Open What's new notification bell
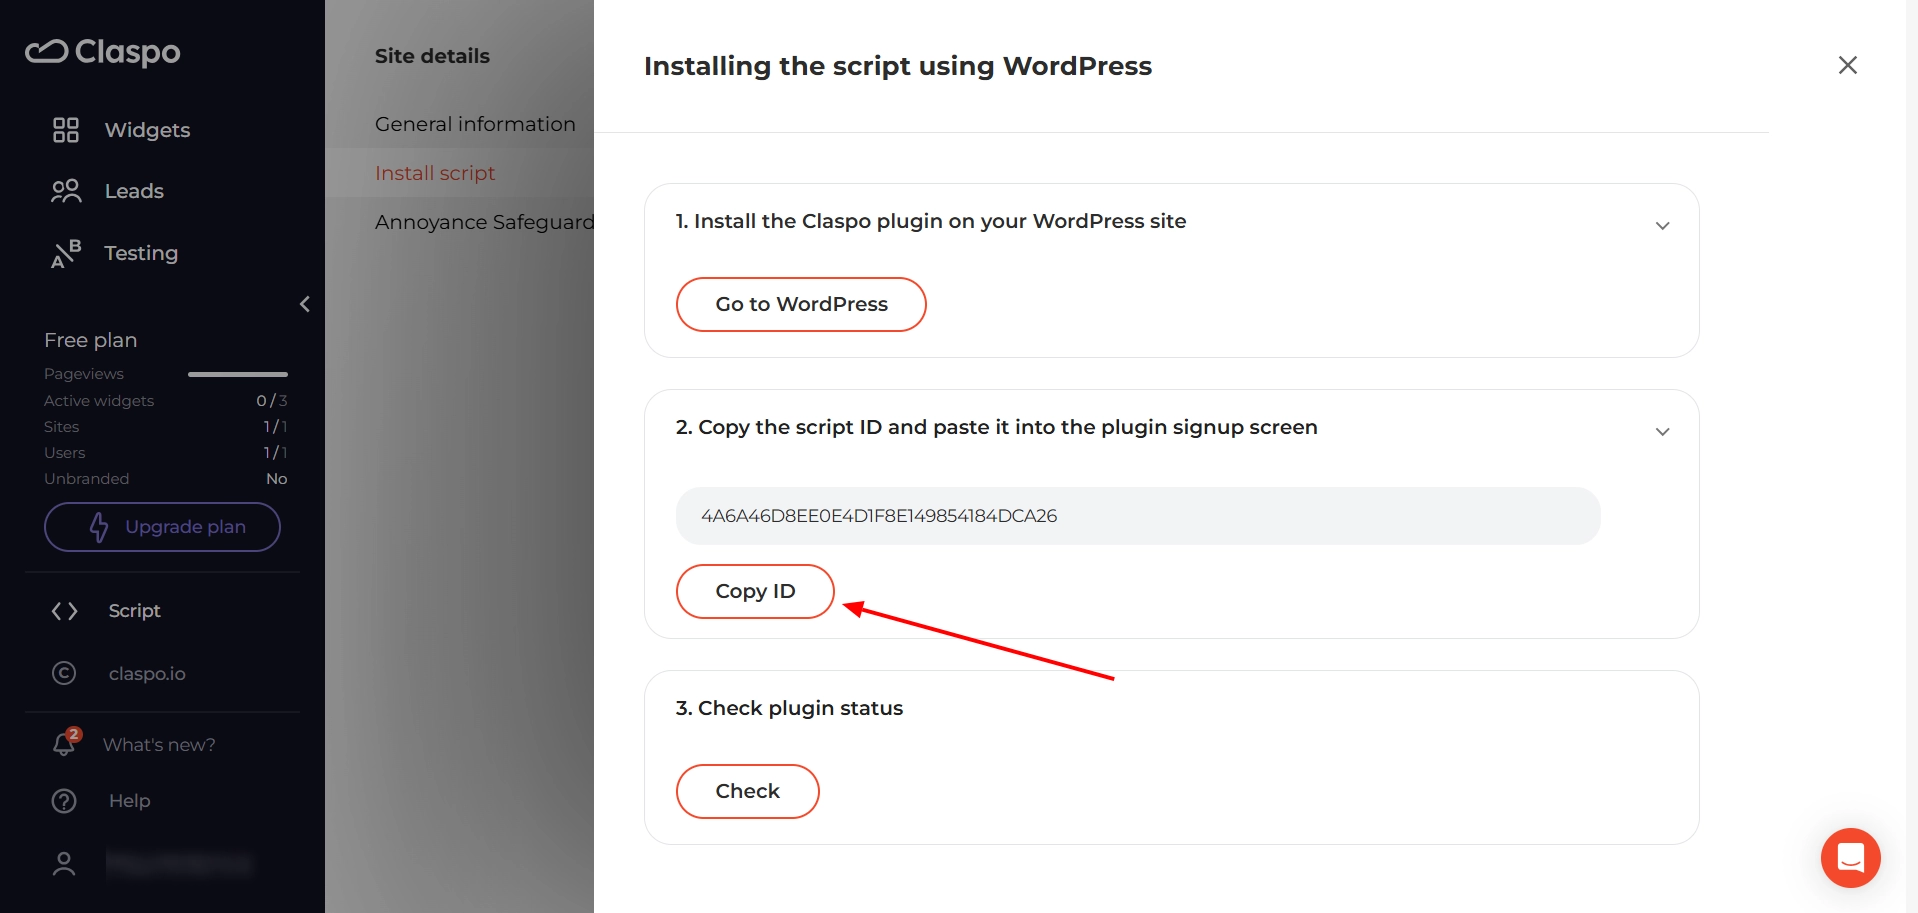This screenshot has width=1918, height=913. [66, 743]
